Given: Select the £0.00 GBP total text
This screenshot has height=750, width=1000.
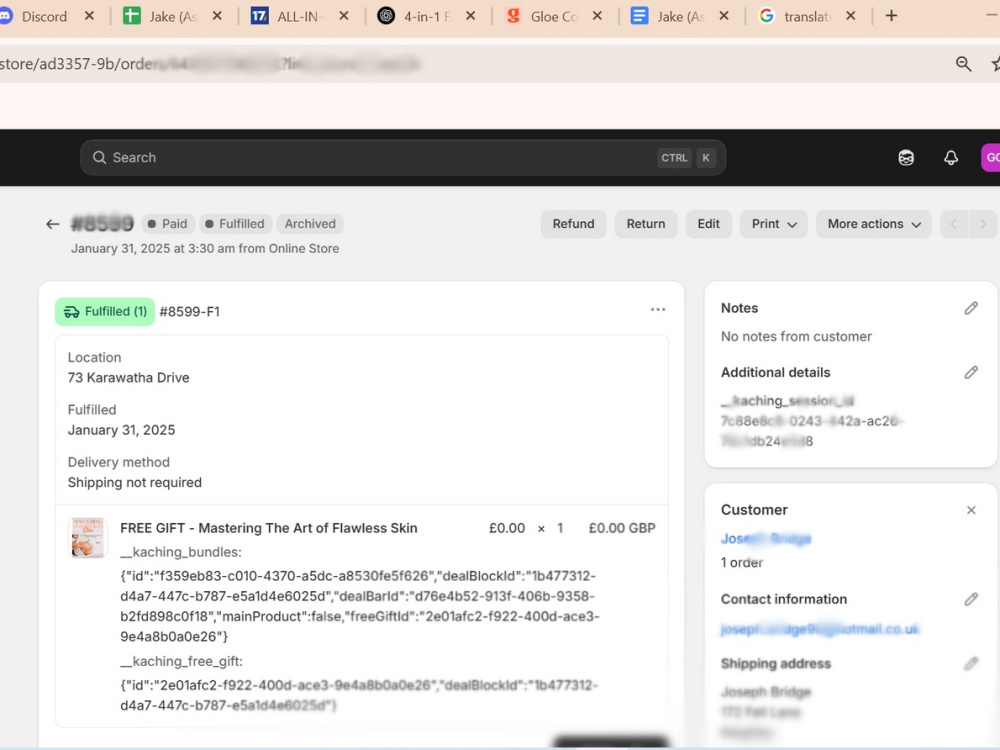Looking at the screenshot, I should point(622,528).
